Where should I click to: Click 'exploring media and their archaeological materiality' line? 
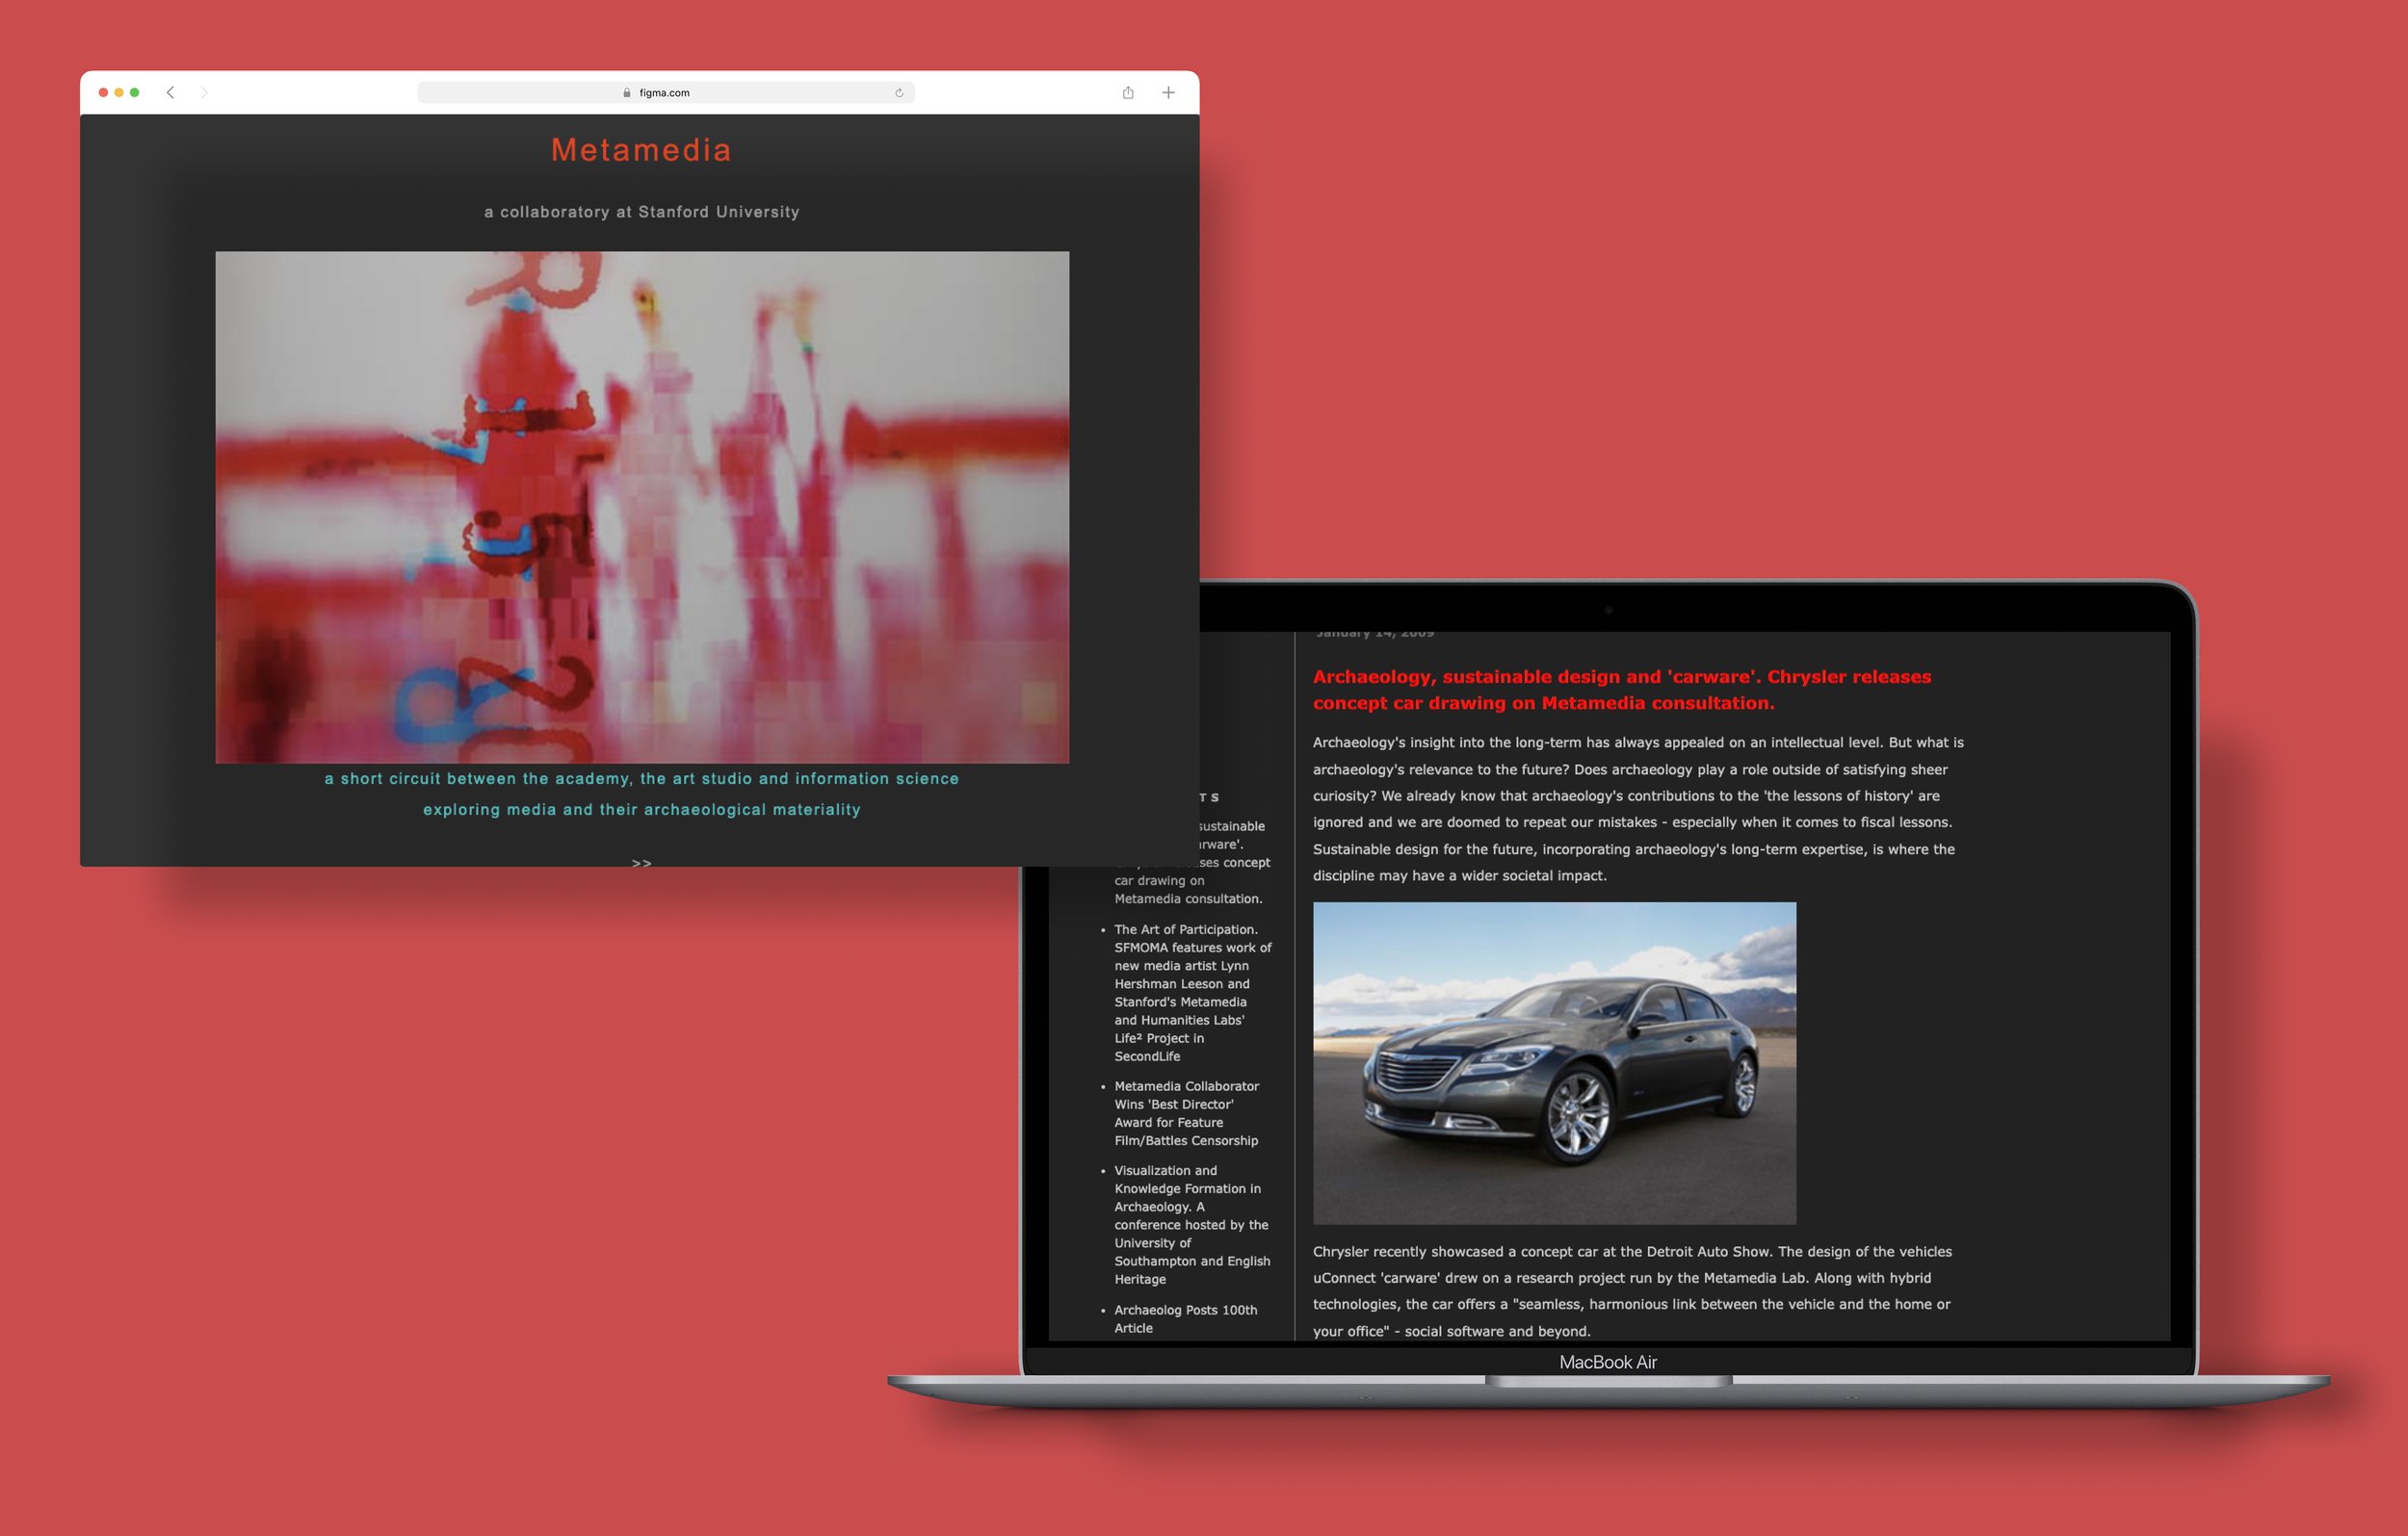641,809
